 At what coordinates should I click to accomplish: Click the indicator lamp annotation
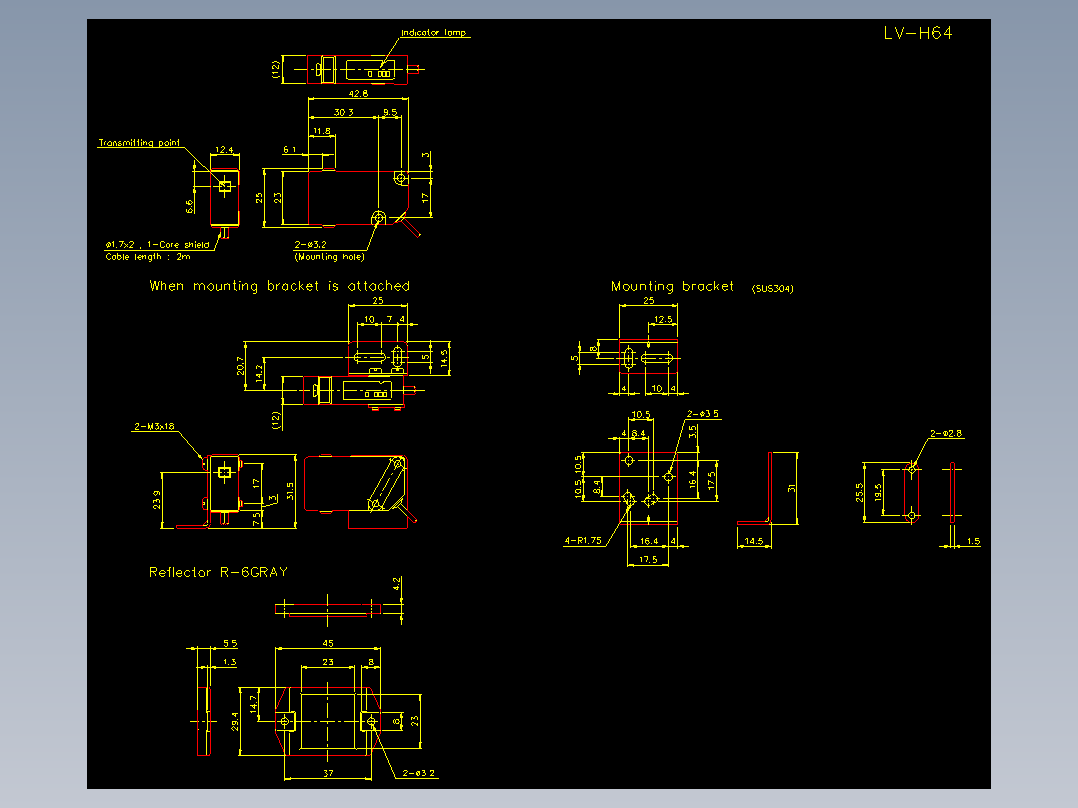pos(432,31)
